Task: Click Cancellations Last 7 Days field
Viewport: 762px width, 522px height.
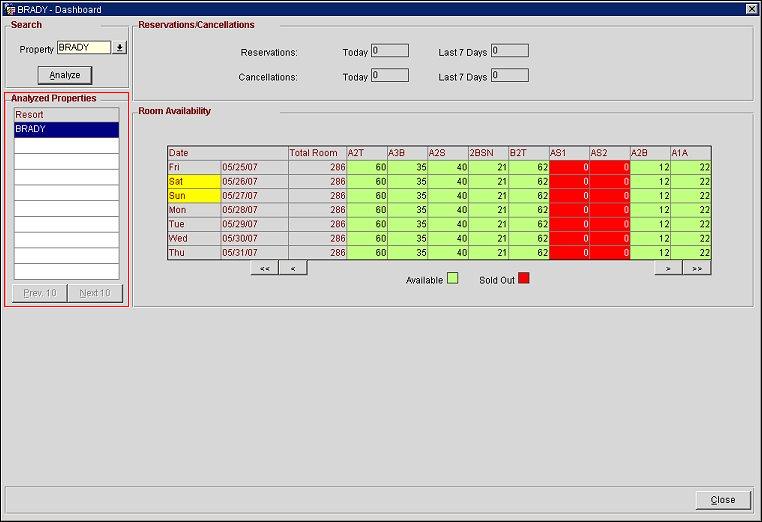Action: [x=509, y=75]
